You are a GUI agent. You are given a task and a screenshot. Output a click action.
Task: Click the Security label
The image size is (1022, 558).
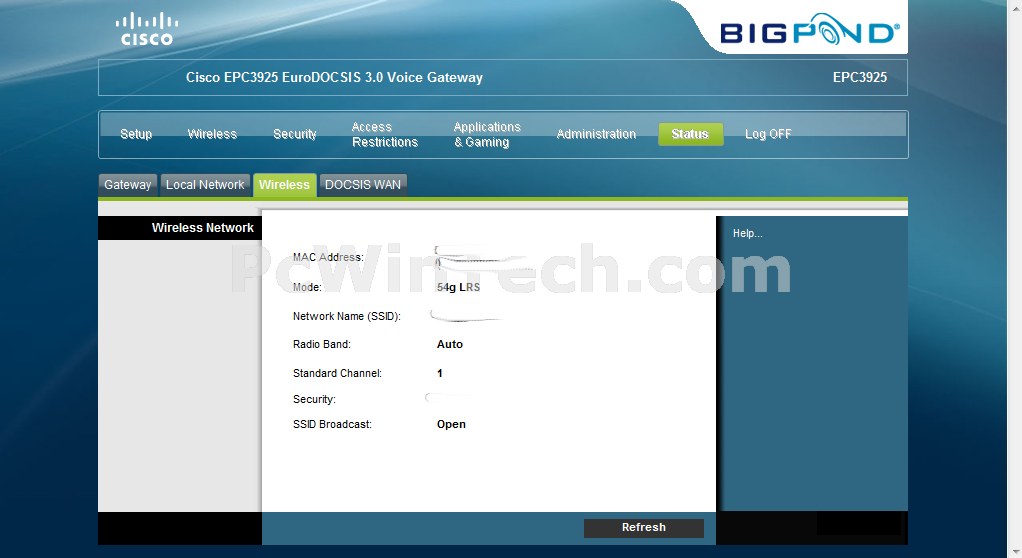click(x=314, y=399)
